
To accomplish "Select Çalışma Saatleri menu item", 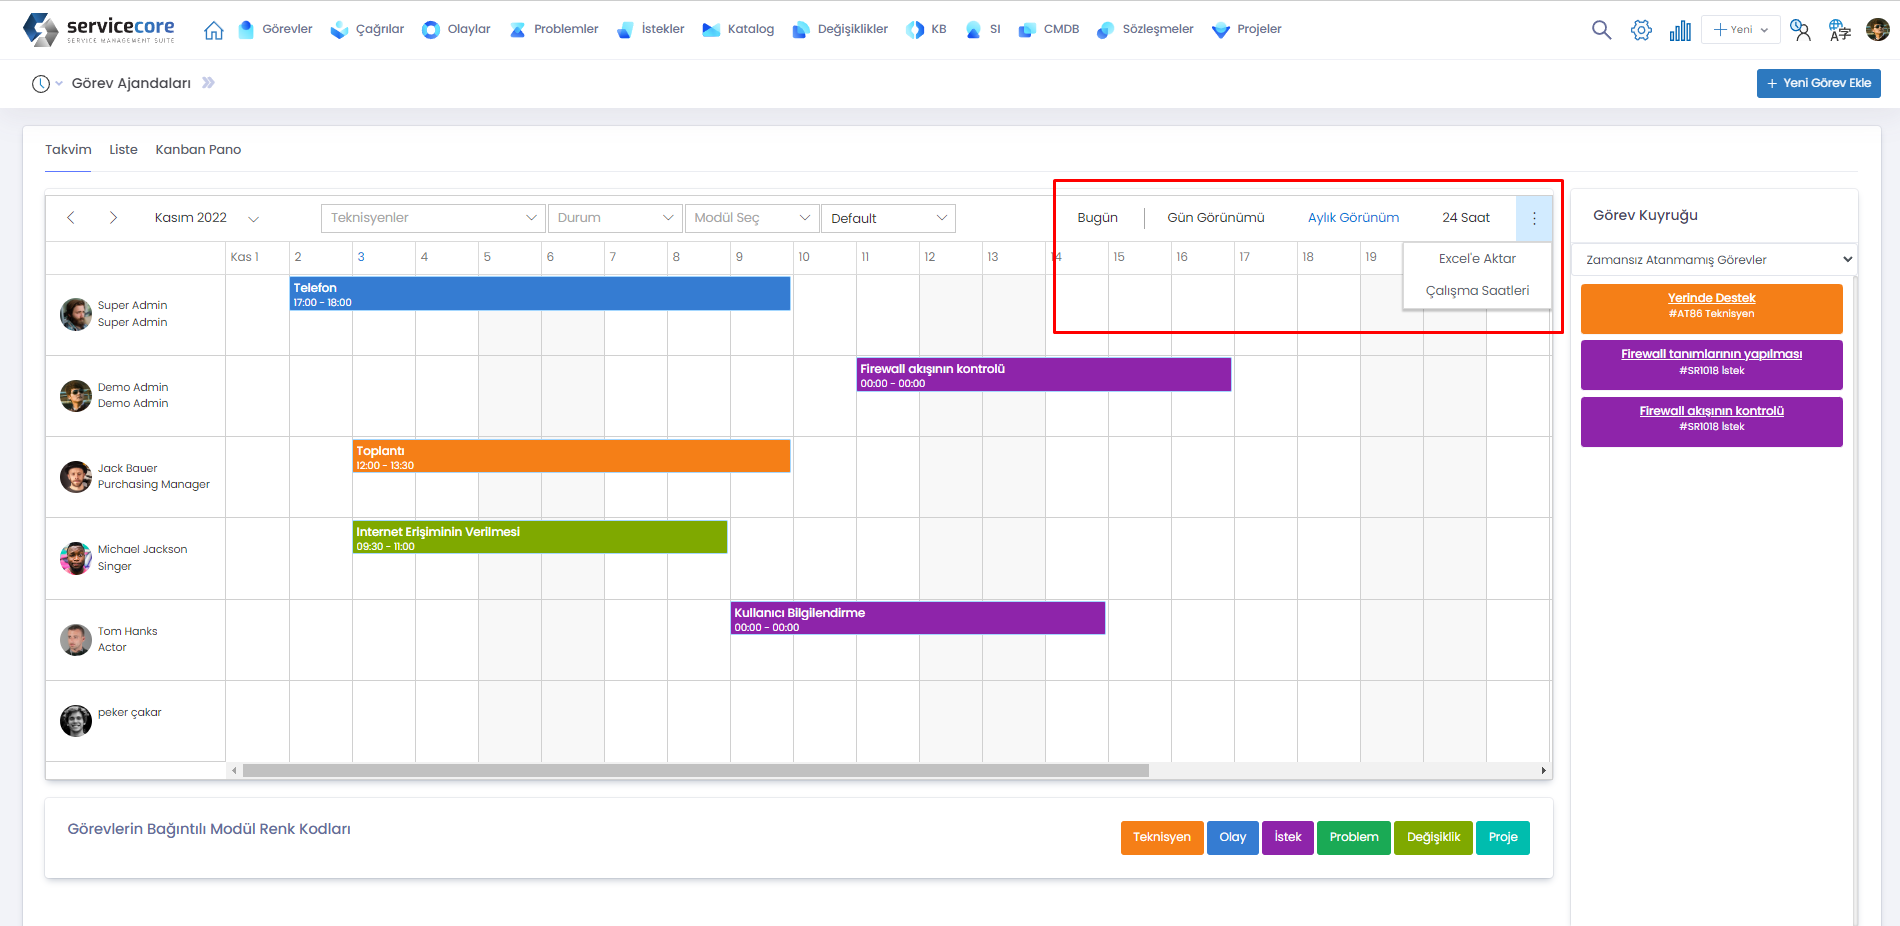I will (1477, 290).
